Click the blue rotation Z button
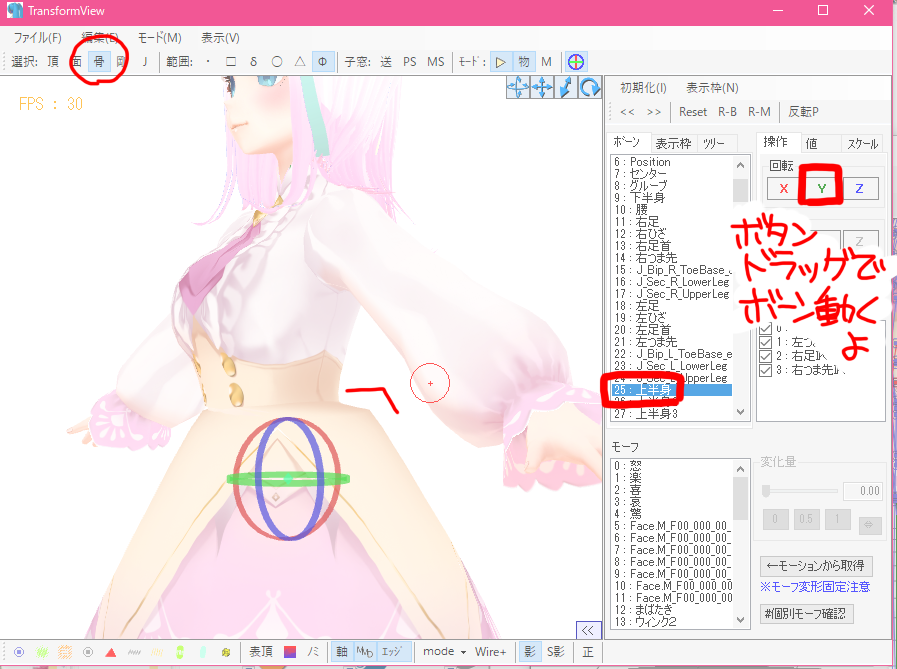This screenshot has height=669, width=897. pyautogui.click(x=859, y=189)
